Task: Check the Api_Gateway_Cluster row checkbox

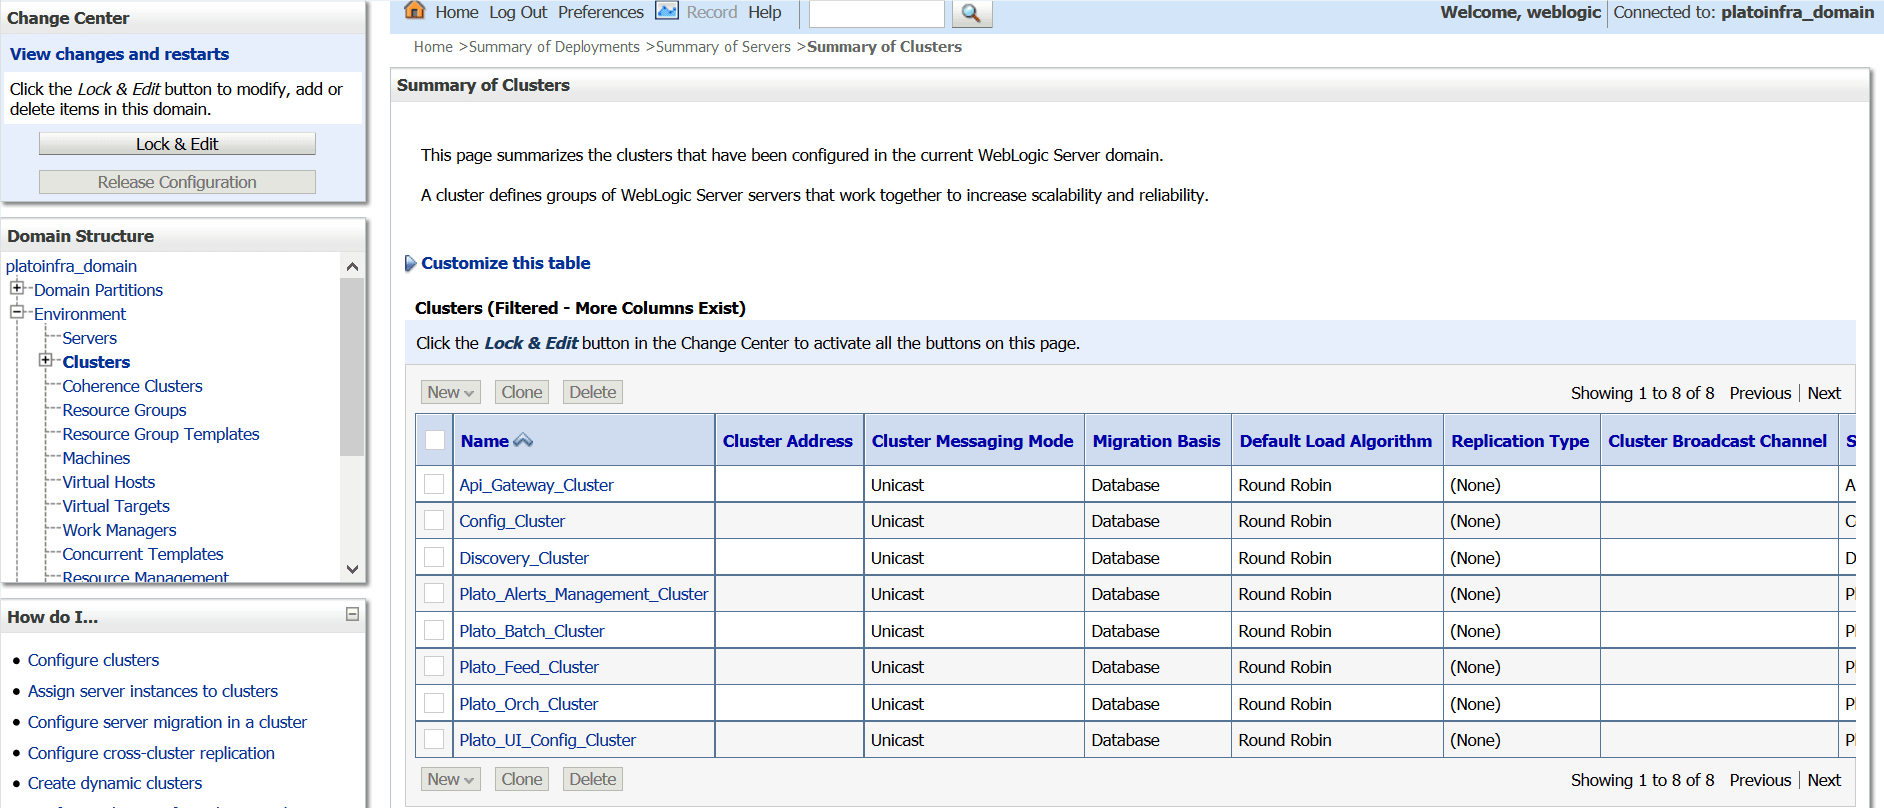Action: coord(434,485)
